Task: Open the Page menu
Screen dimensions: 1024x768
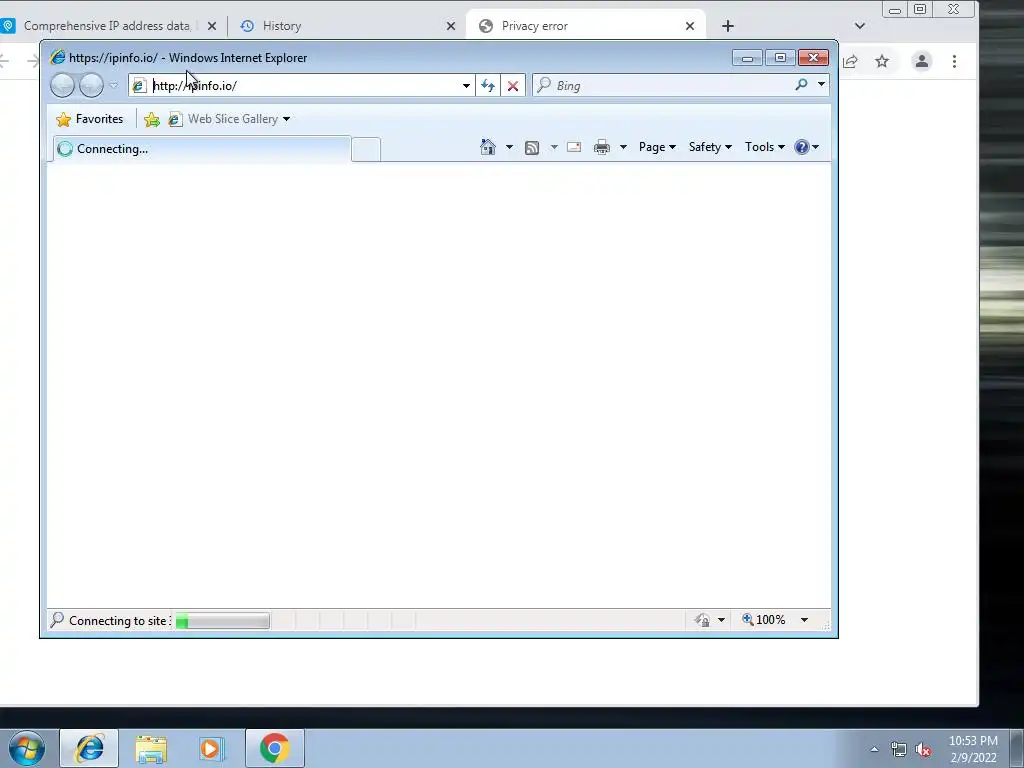Action: (657, 147)
